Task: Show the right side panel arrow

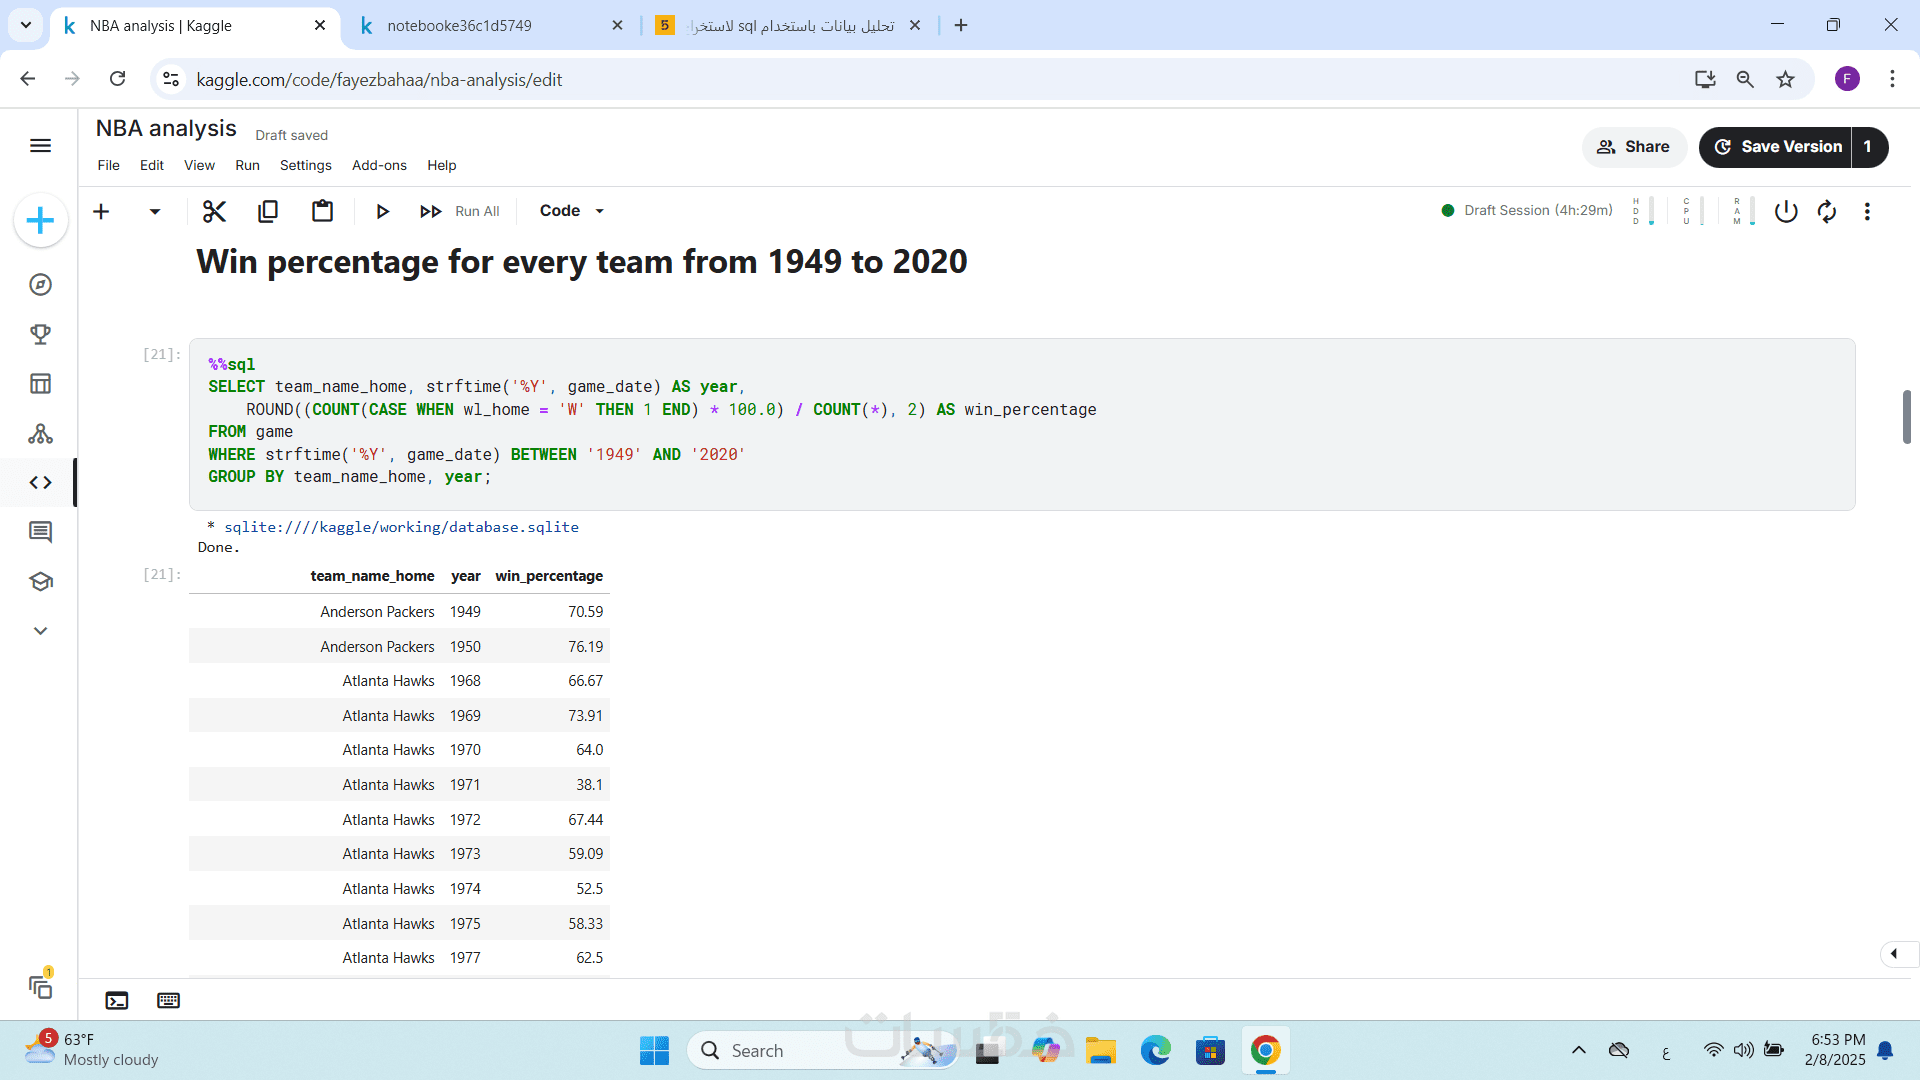Action: 1894,954
